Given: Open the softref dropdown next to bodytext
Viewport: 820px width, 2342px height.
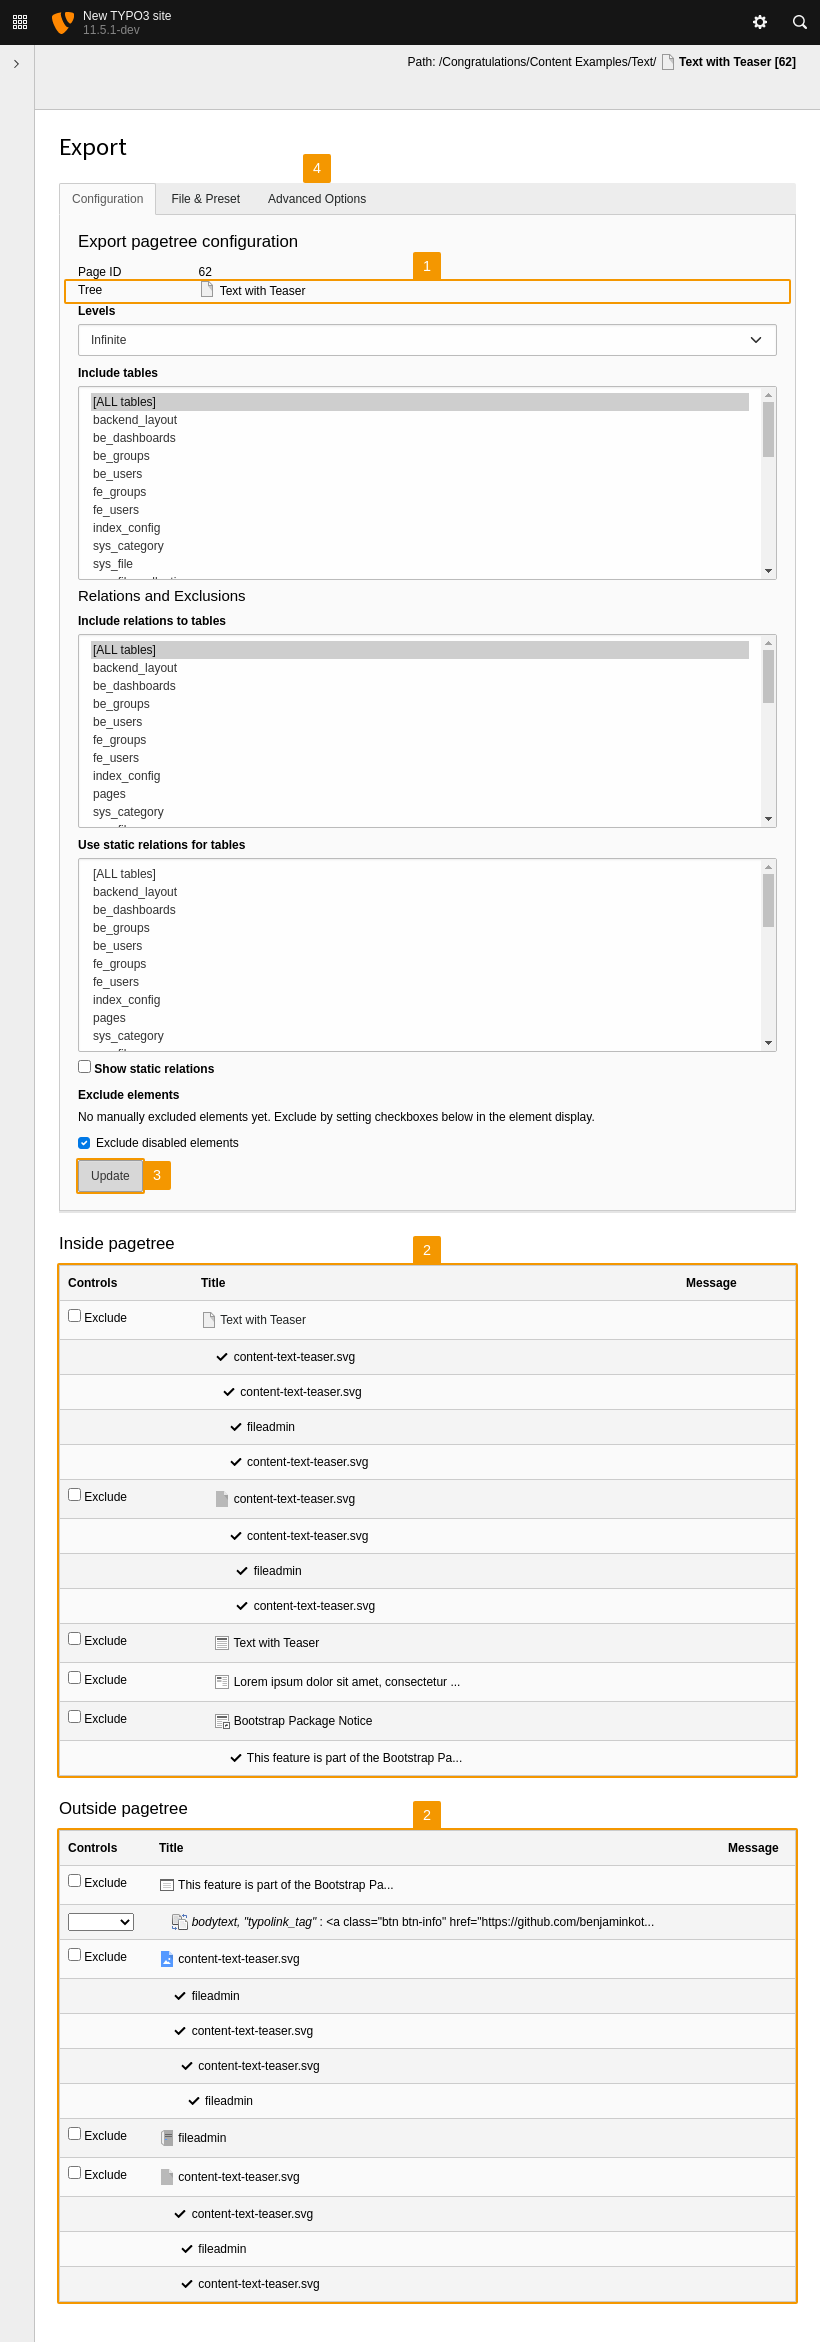Looking at the screenshot, I should [x=100, y=1922].
